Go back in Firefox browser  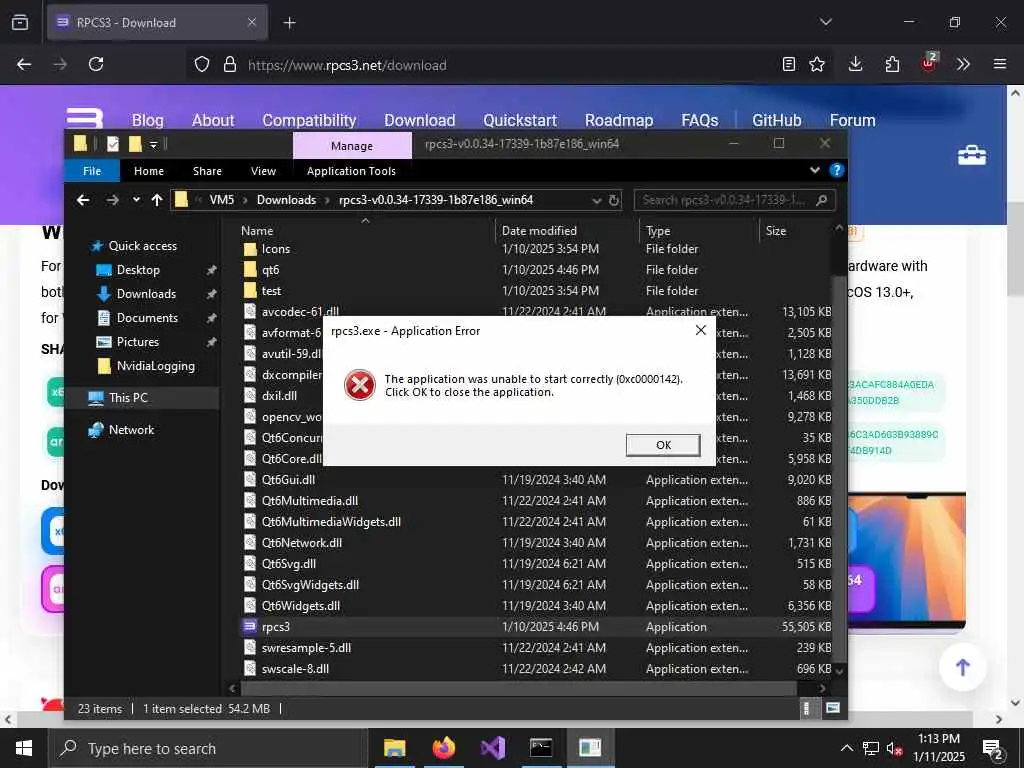24,64
